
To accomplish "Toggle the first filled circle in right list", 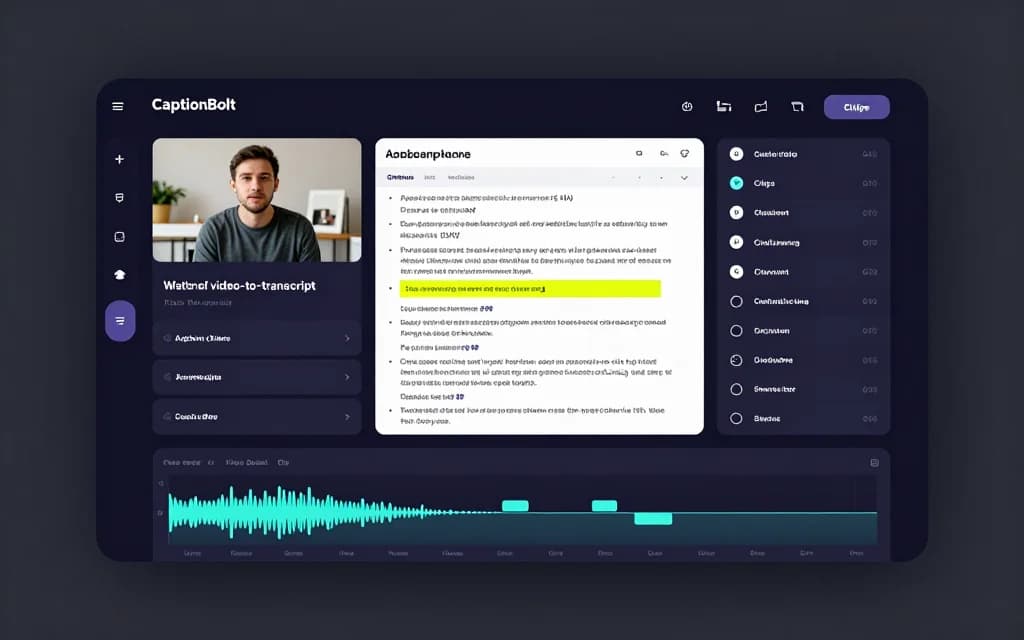I will click(x=736, y=154).
